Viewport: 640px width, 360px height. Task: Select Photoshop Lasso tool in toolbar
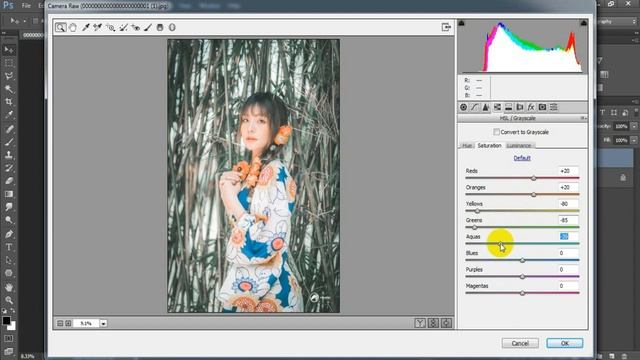coord(9,76)
